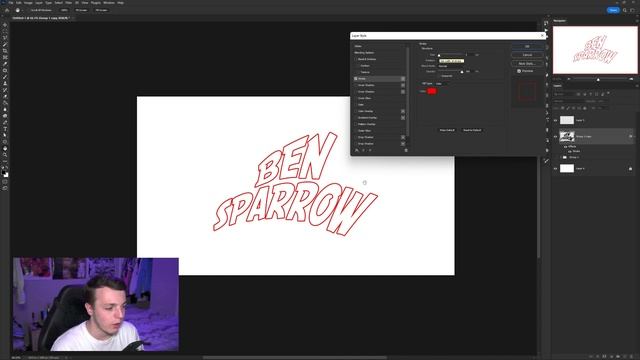The height and width of the screenshot is (360, 640).
Task: Click Fit Screen in options bar
Action: click(81, 10)
